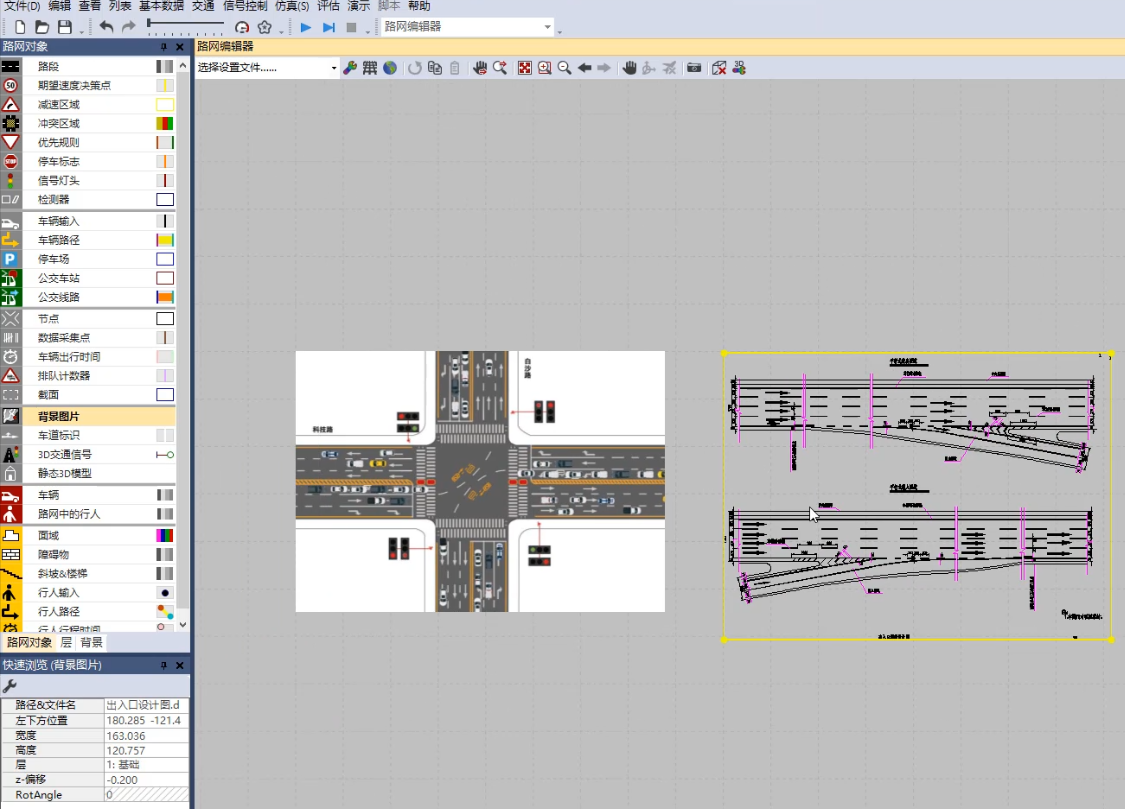Expand the 层 value dropdown in quick view
Viewport: 1125px width, 809px height.
coord(146,765)
